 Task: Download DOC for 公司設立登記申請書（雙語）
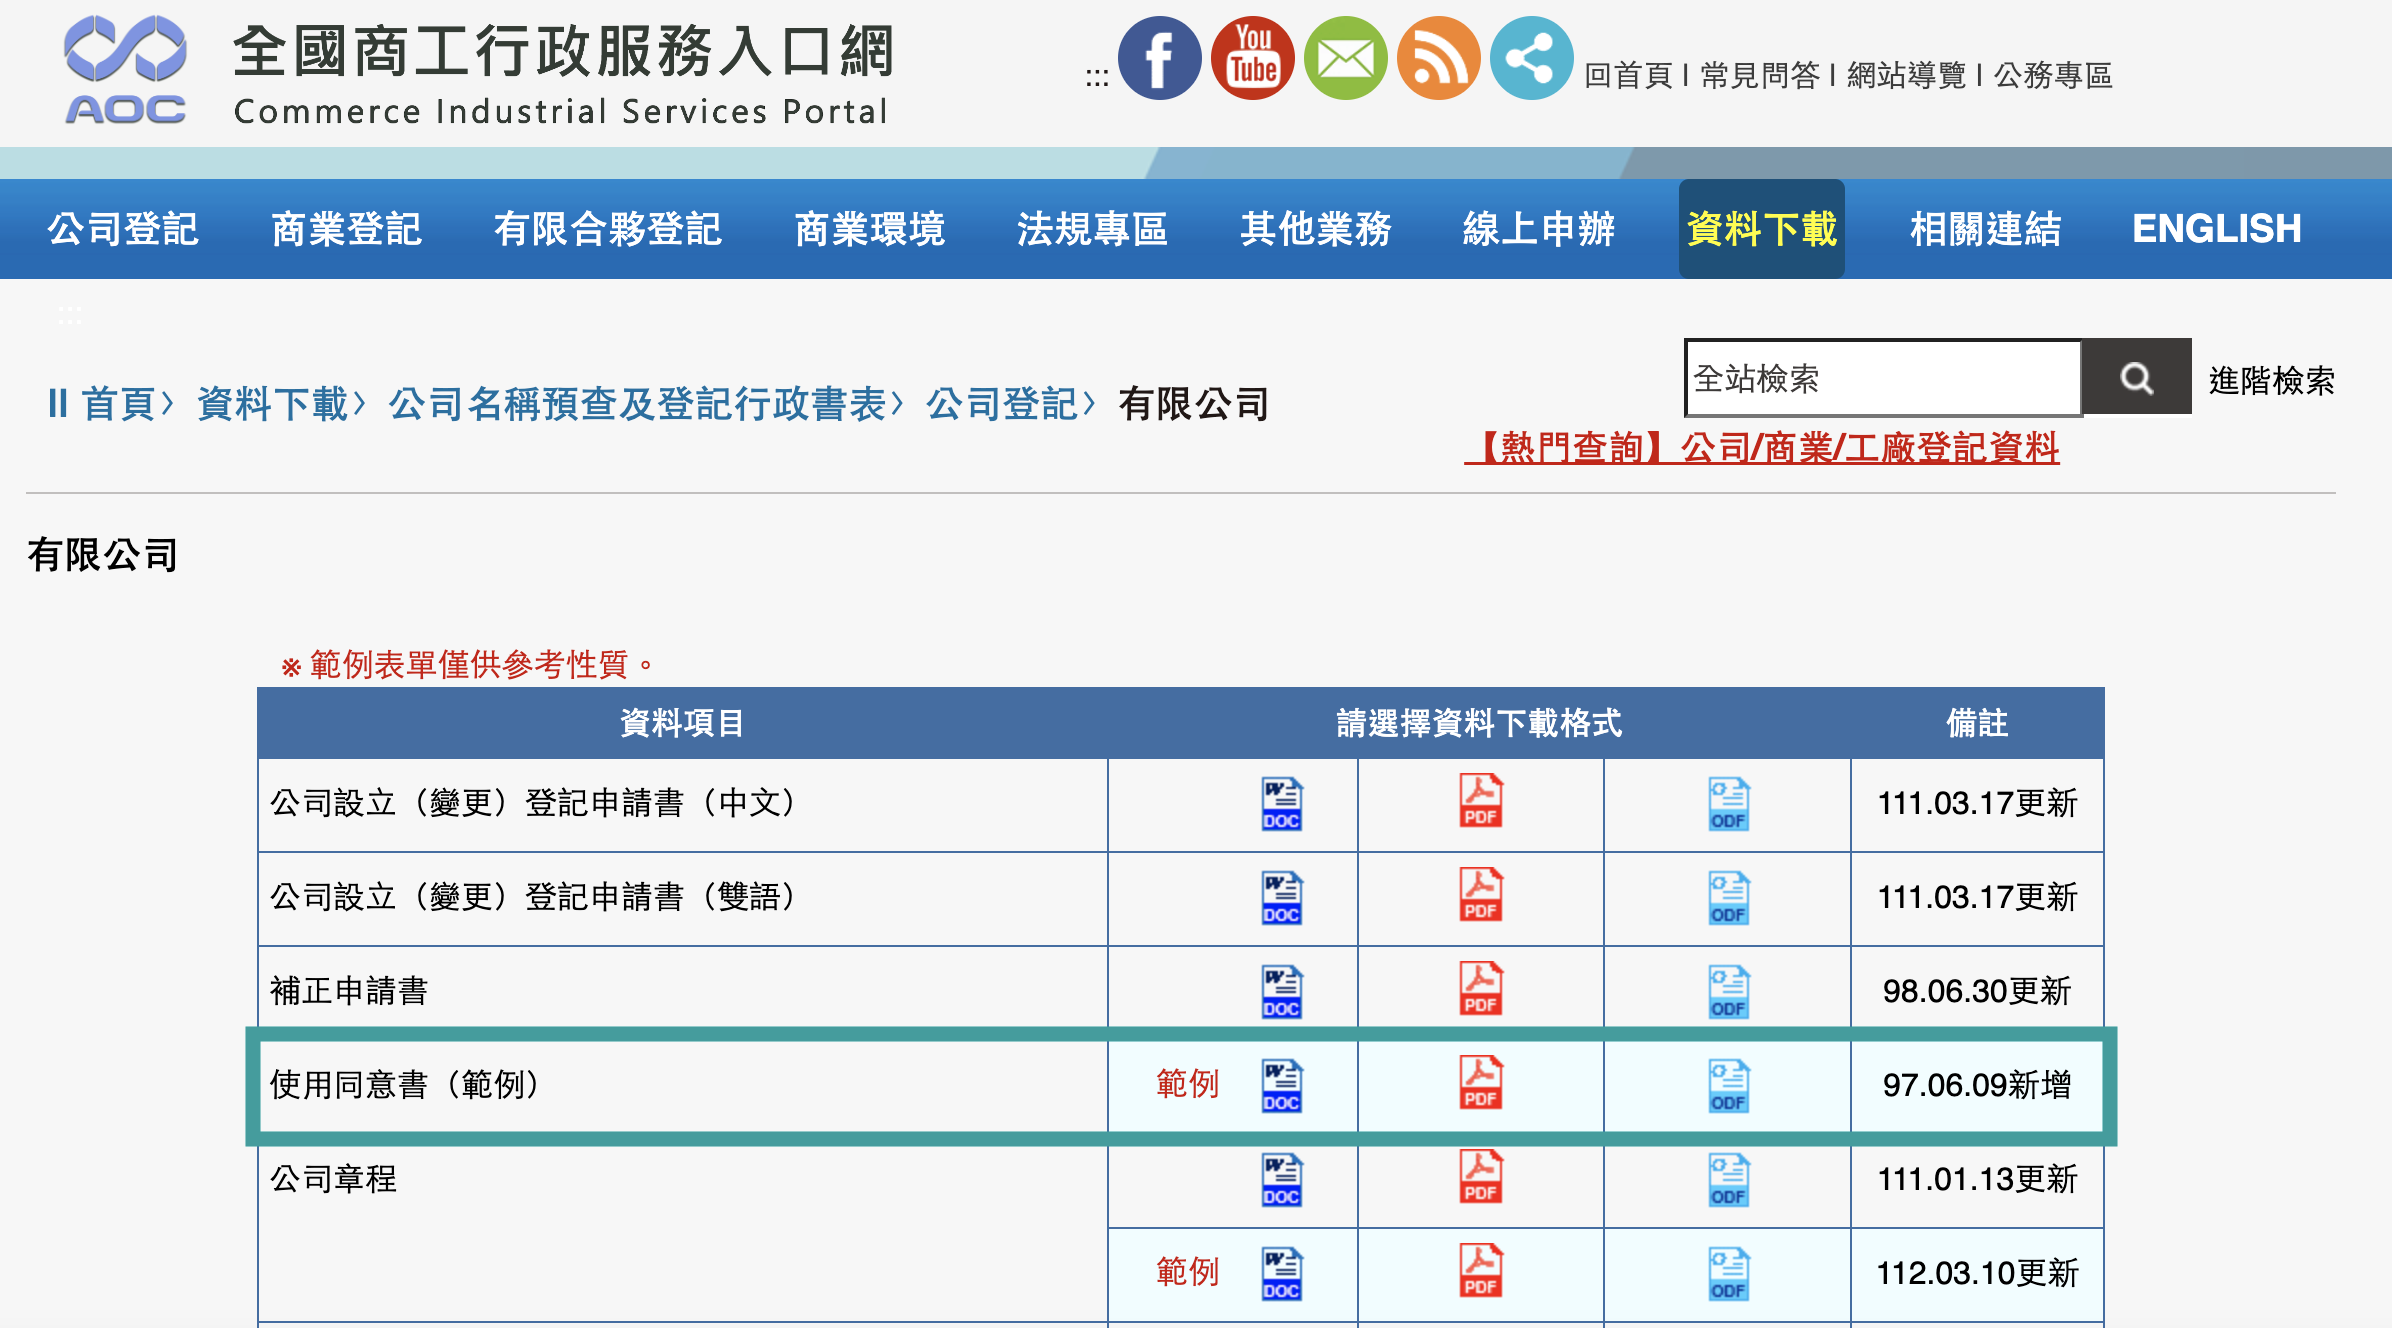tap(1281, 898)
